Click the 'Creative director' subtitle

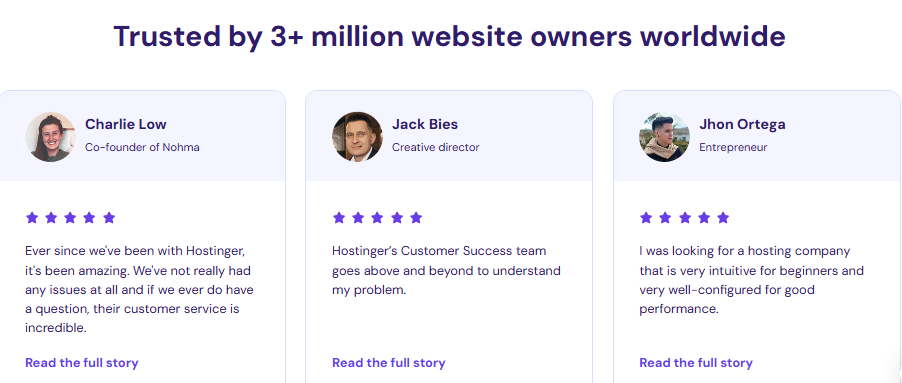435,147
